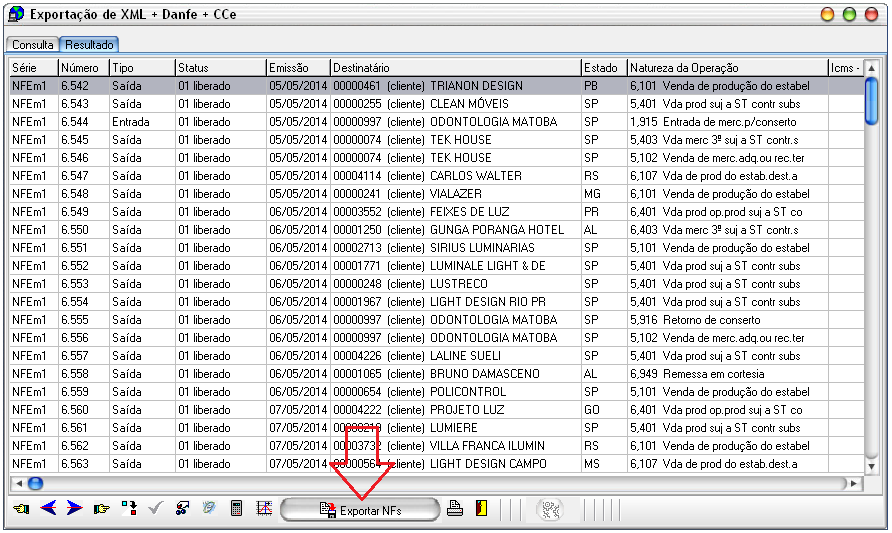Click the Icms column header

coord(846,68)
